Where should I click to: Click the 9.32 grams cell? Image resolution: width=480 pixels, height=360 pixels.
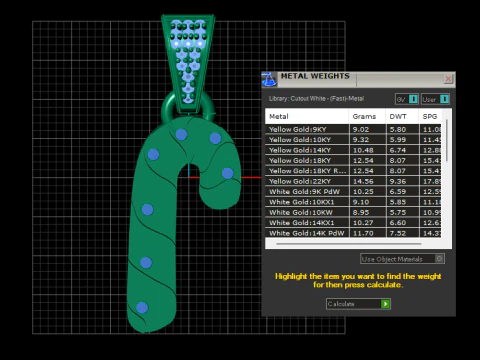click(367, 140)
